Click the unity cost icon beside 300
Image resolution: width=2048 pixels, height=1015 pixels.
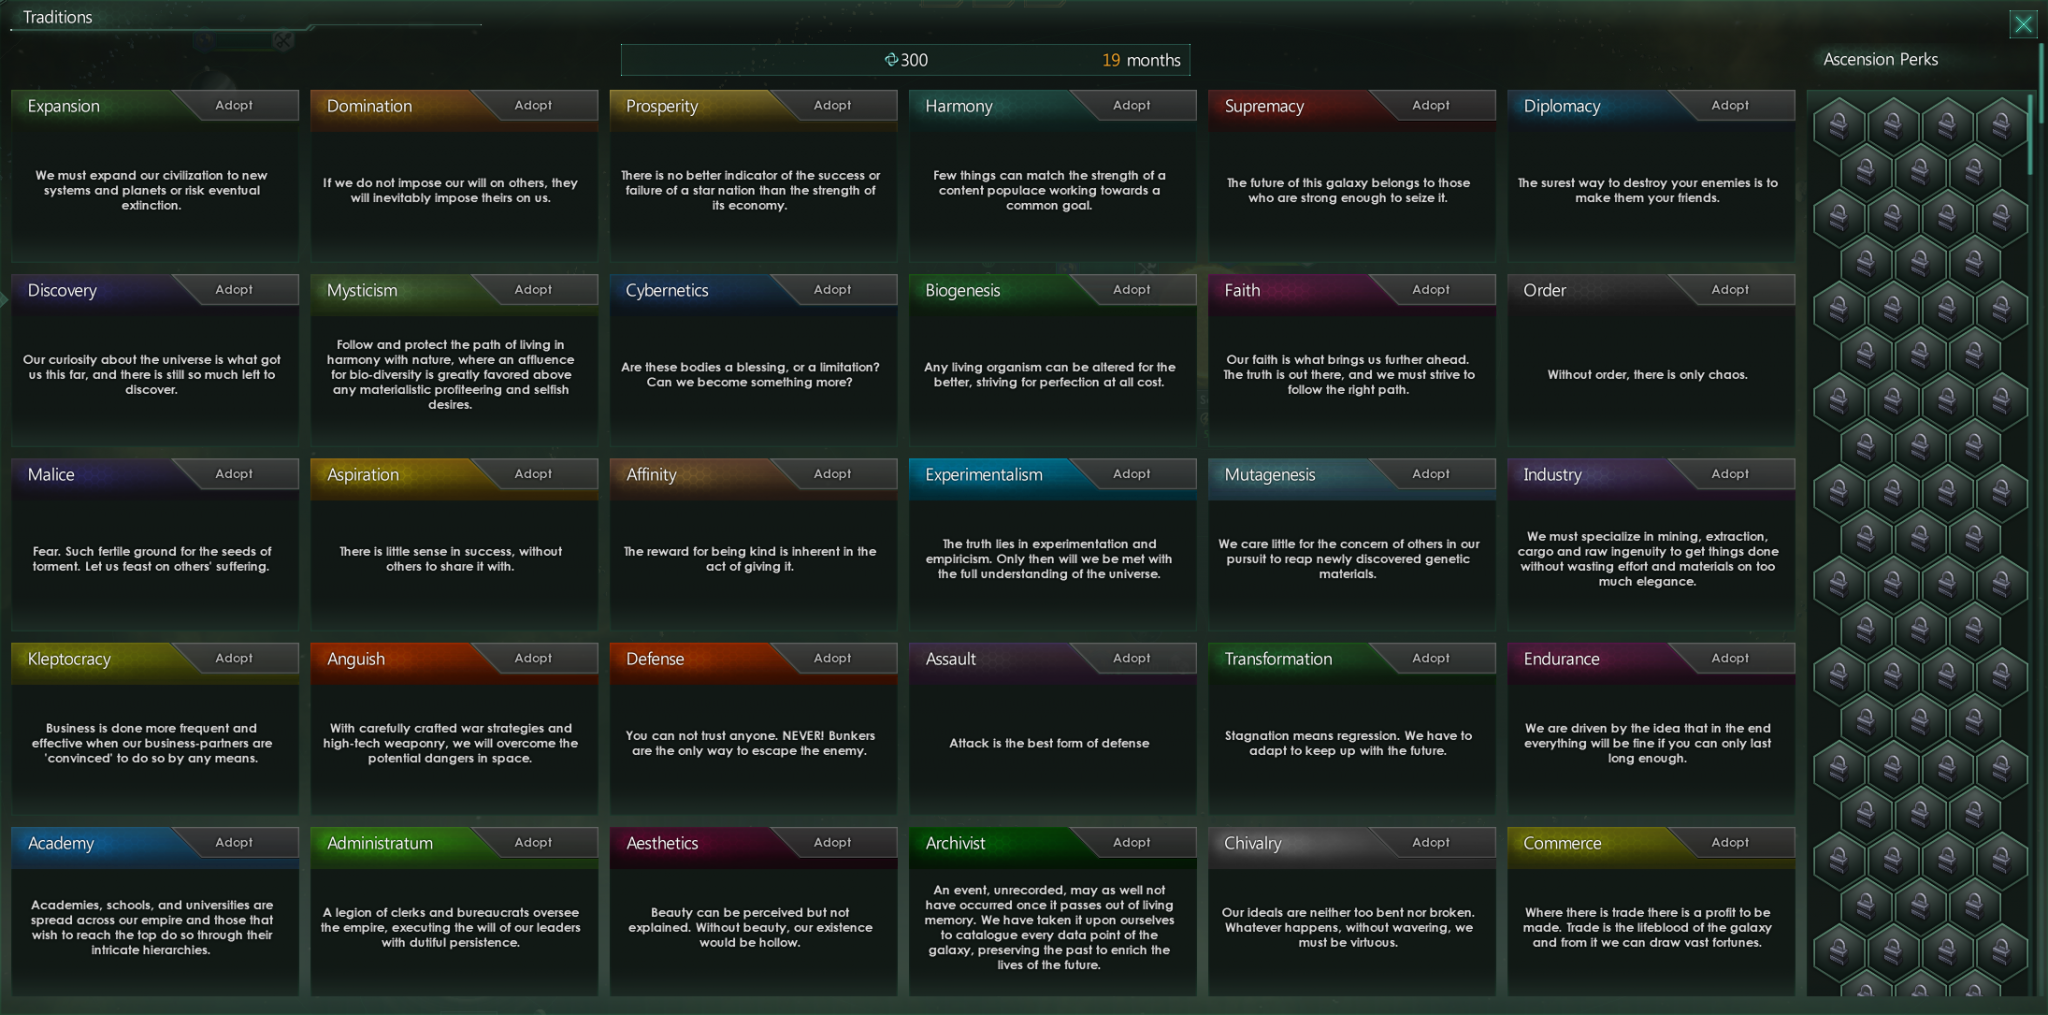(891, 60)
